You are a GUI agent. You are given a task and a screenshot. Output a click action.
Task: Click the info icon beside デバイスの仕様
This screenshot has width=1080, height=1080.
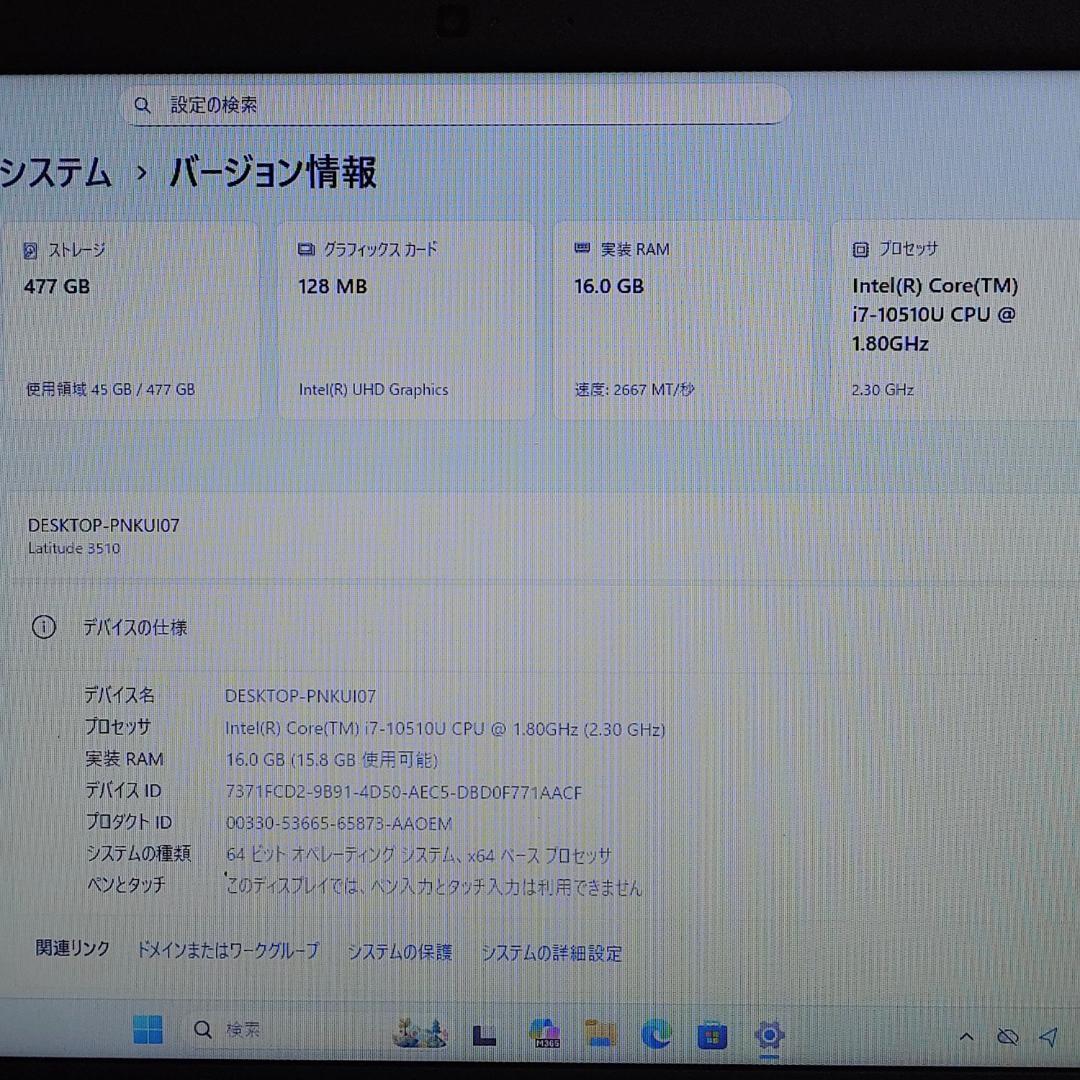(43, 627)
